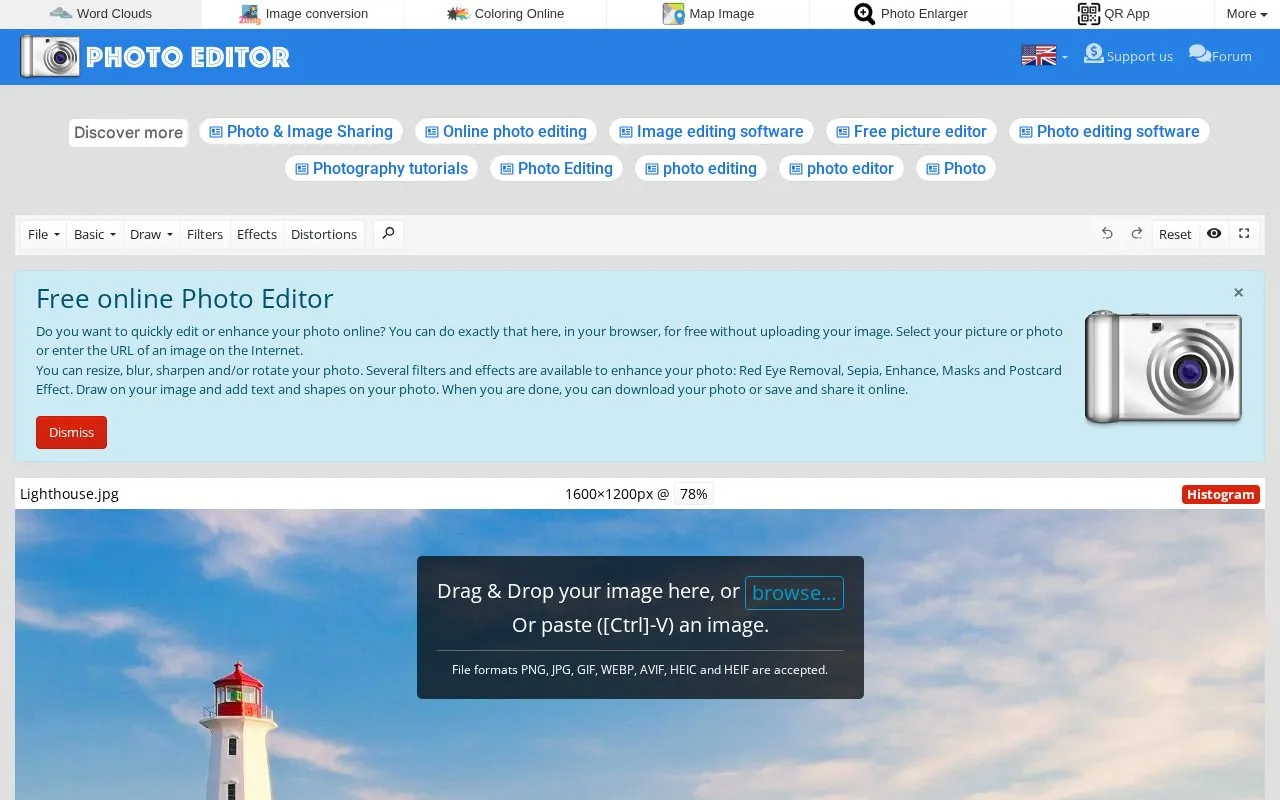1280x800 pixels.
Task: Click the capitalized Photo Editing link
Action: (x=556, y=168)
